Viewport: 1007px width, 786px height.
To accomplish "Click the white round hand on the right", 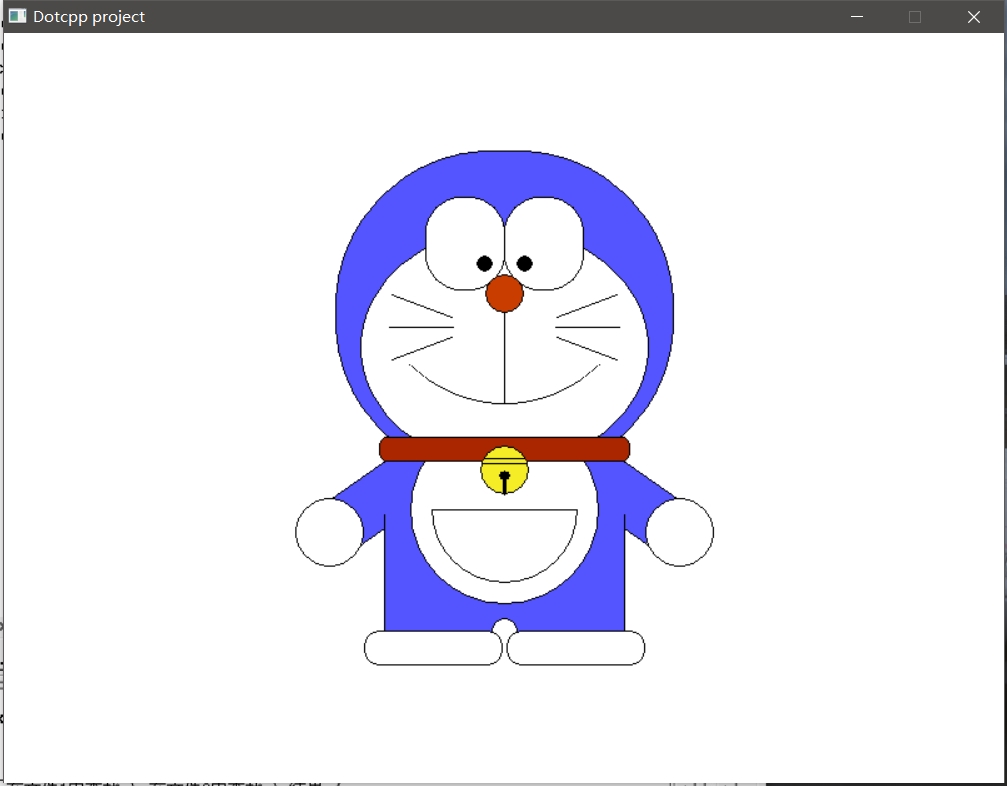I will click(680, 532).
